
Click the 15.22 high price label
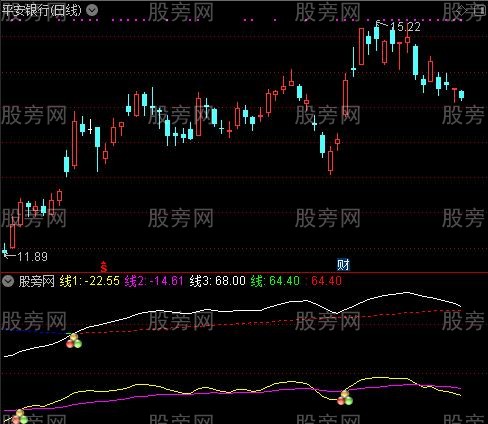coord(405,27)
